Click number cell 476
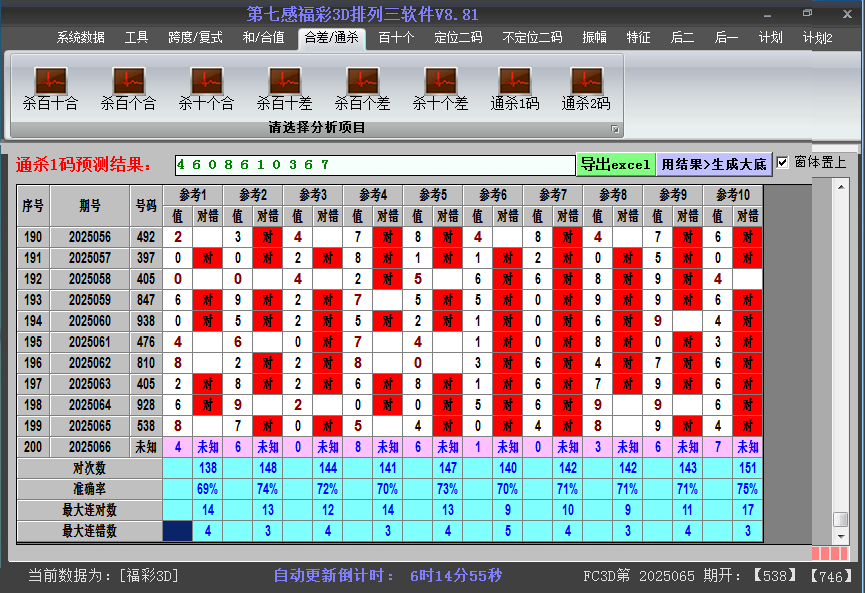865x593 pixels. [146, 342]
